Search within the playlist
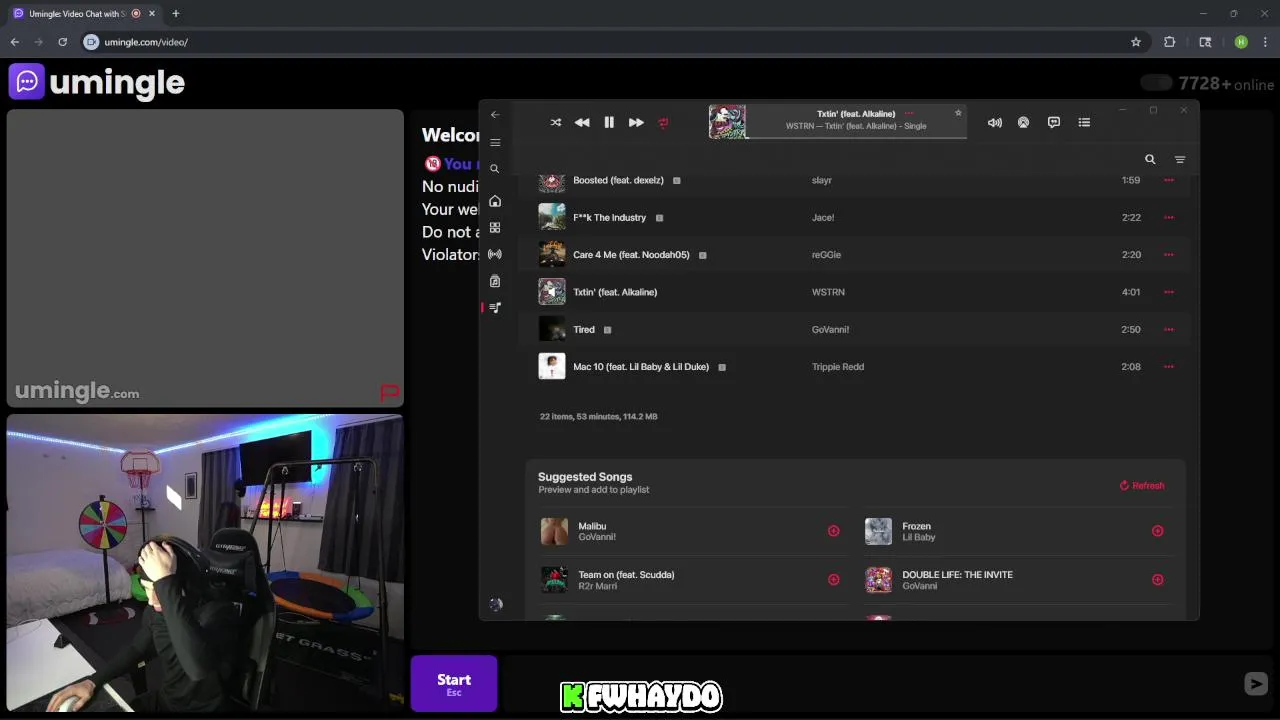The height and width of the screenshot is (720, 1280). click(1150, 160)
